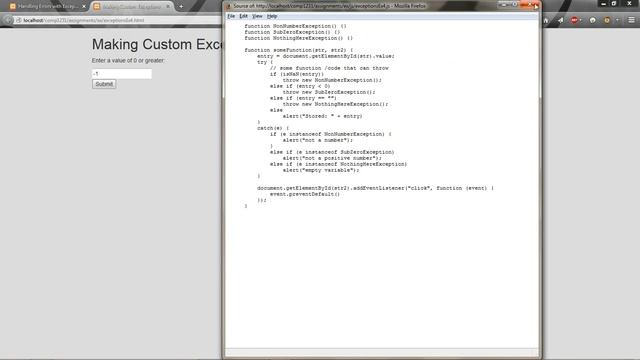The width and height of the screenshot is (640, 360).
Task: Click the 'throw new NonNumberException();' line
Action: point(332,80)
